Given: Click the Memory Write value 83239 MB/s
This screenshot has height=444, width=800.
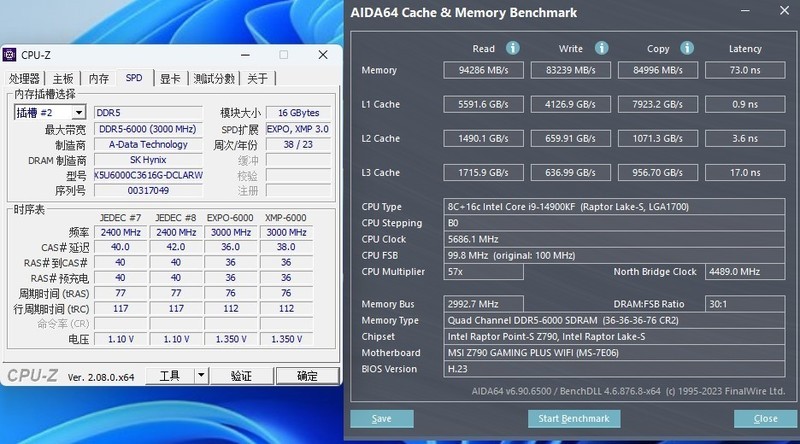Looking at the screenshot, I should pos(570,70).
